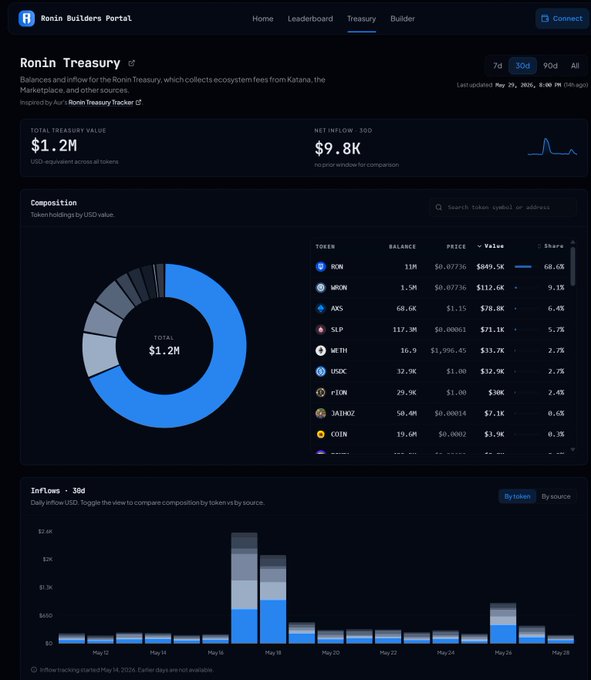Click the info icon beside inflow tracking note
This screenshot has height=680, width=591.
[34, 670]
